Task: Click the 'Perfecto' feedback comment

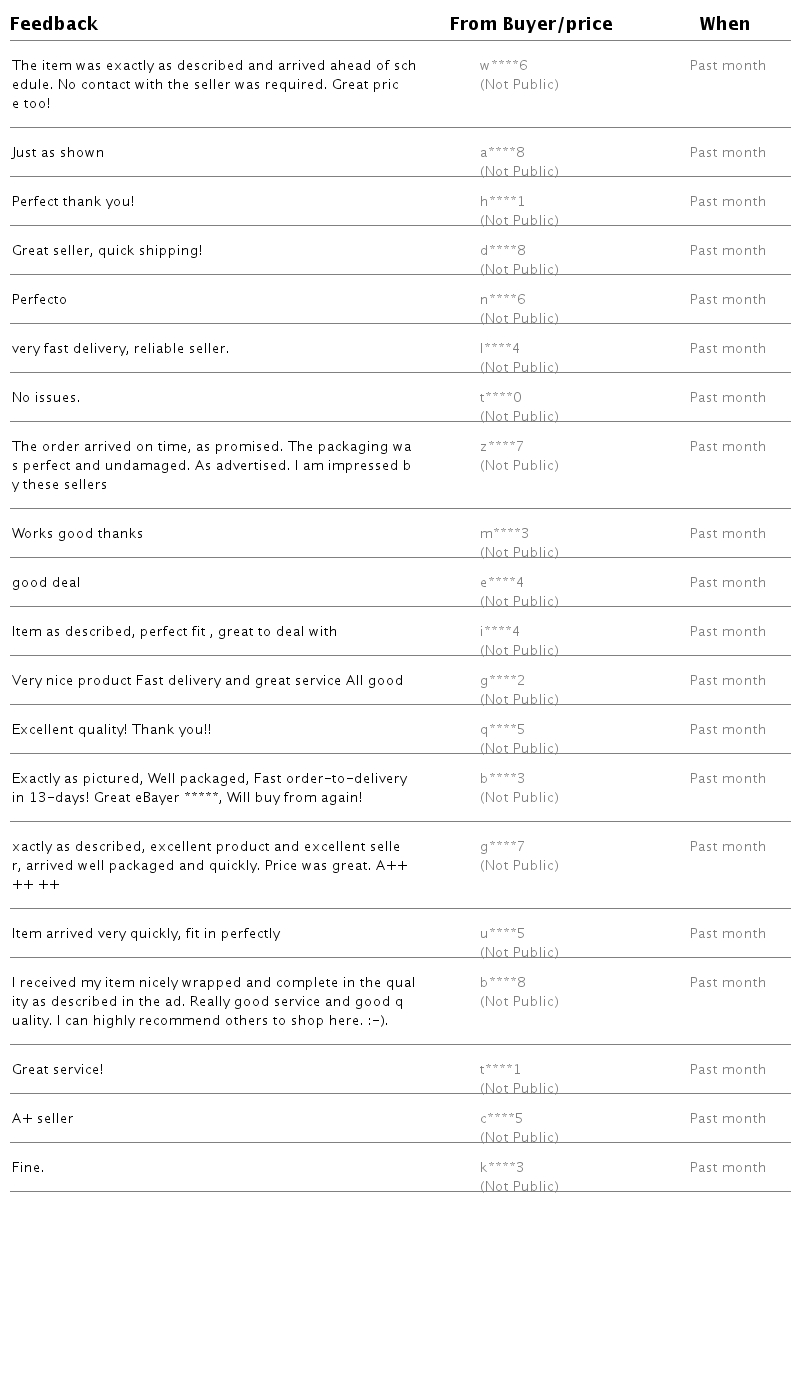Action: tap(40, 300)
